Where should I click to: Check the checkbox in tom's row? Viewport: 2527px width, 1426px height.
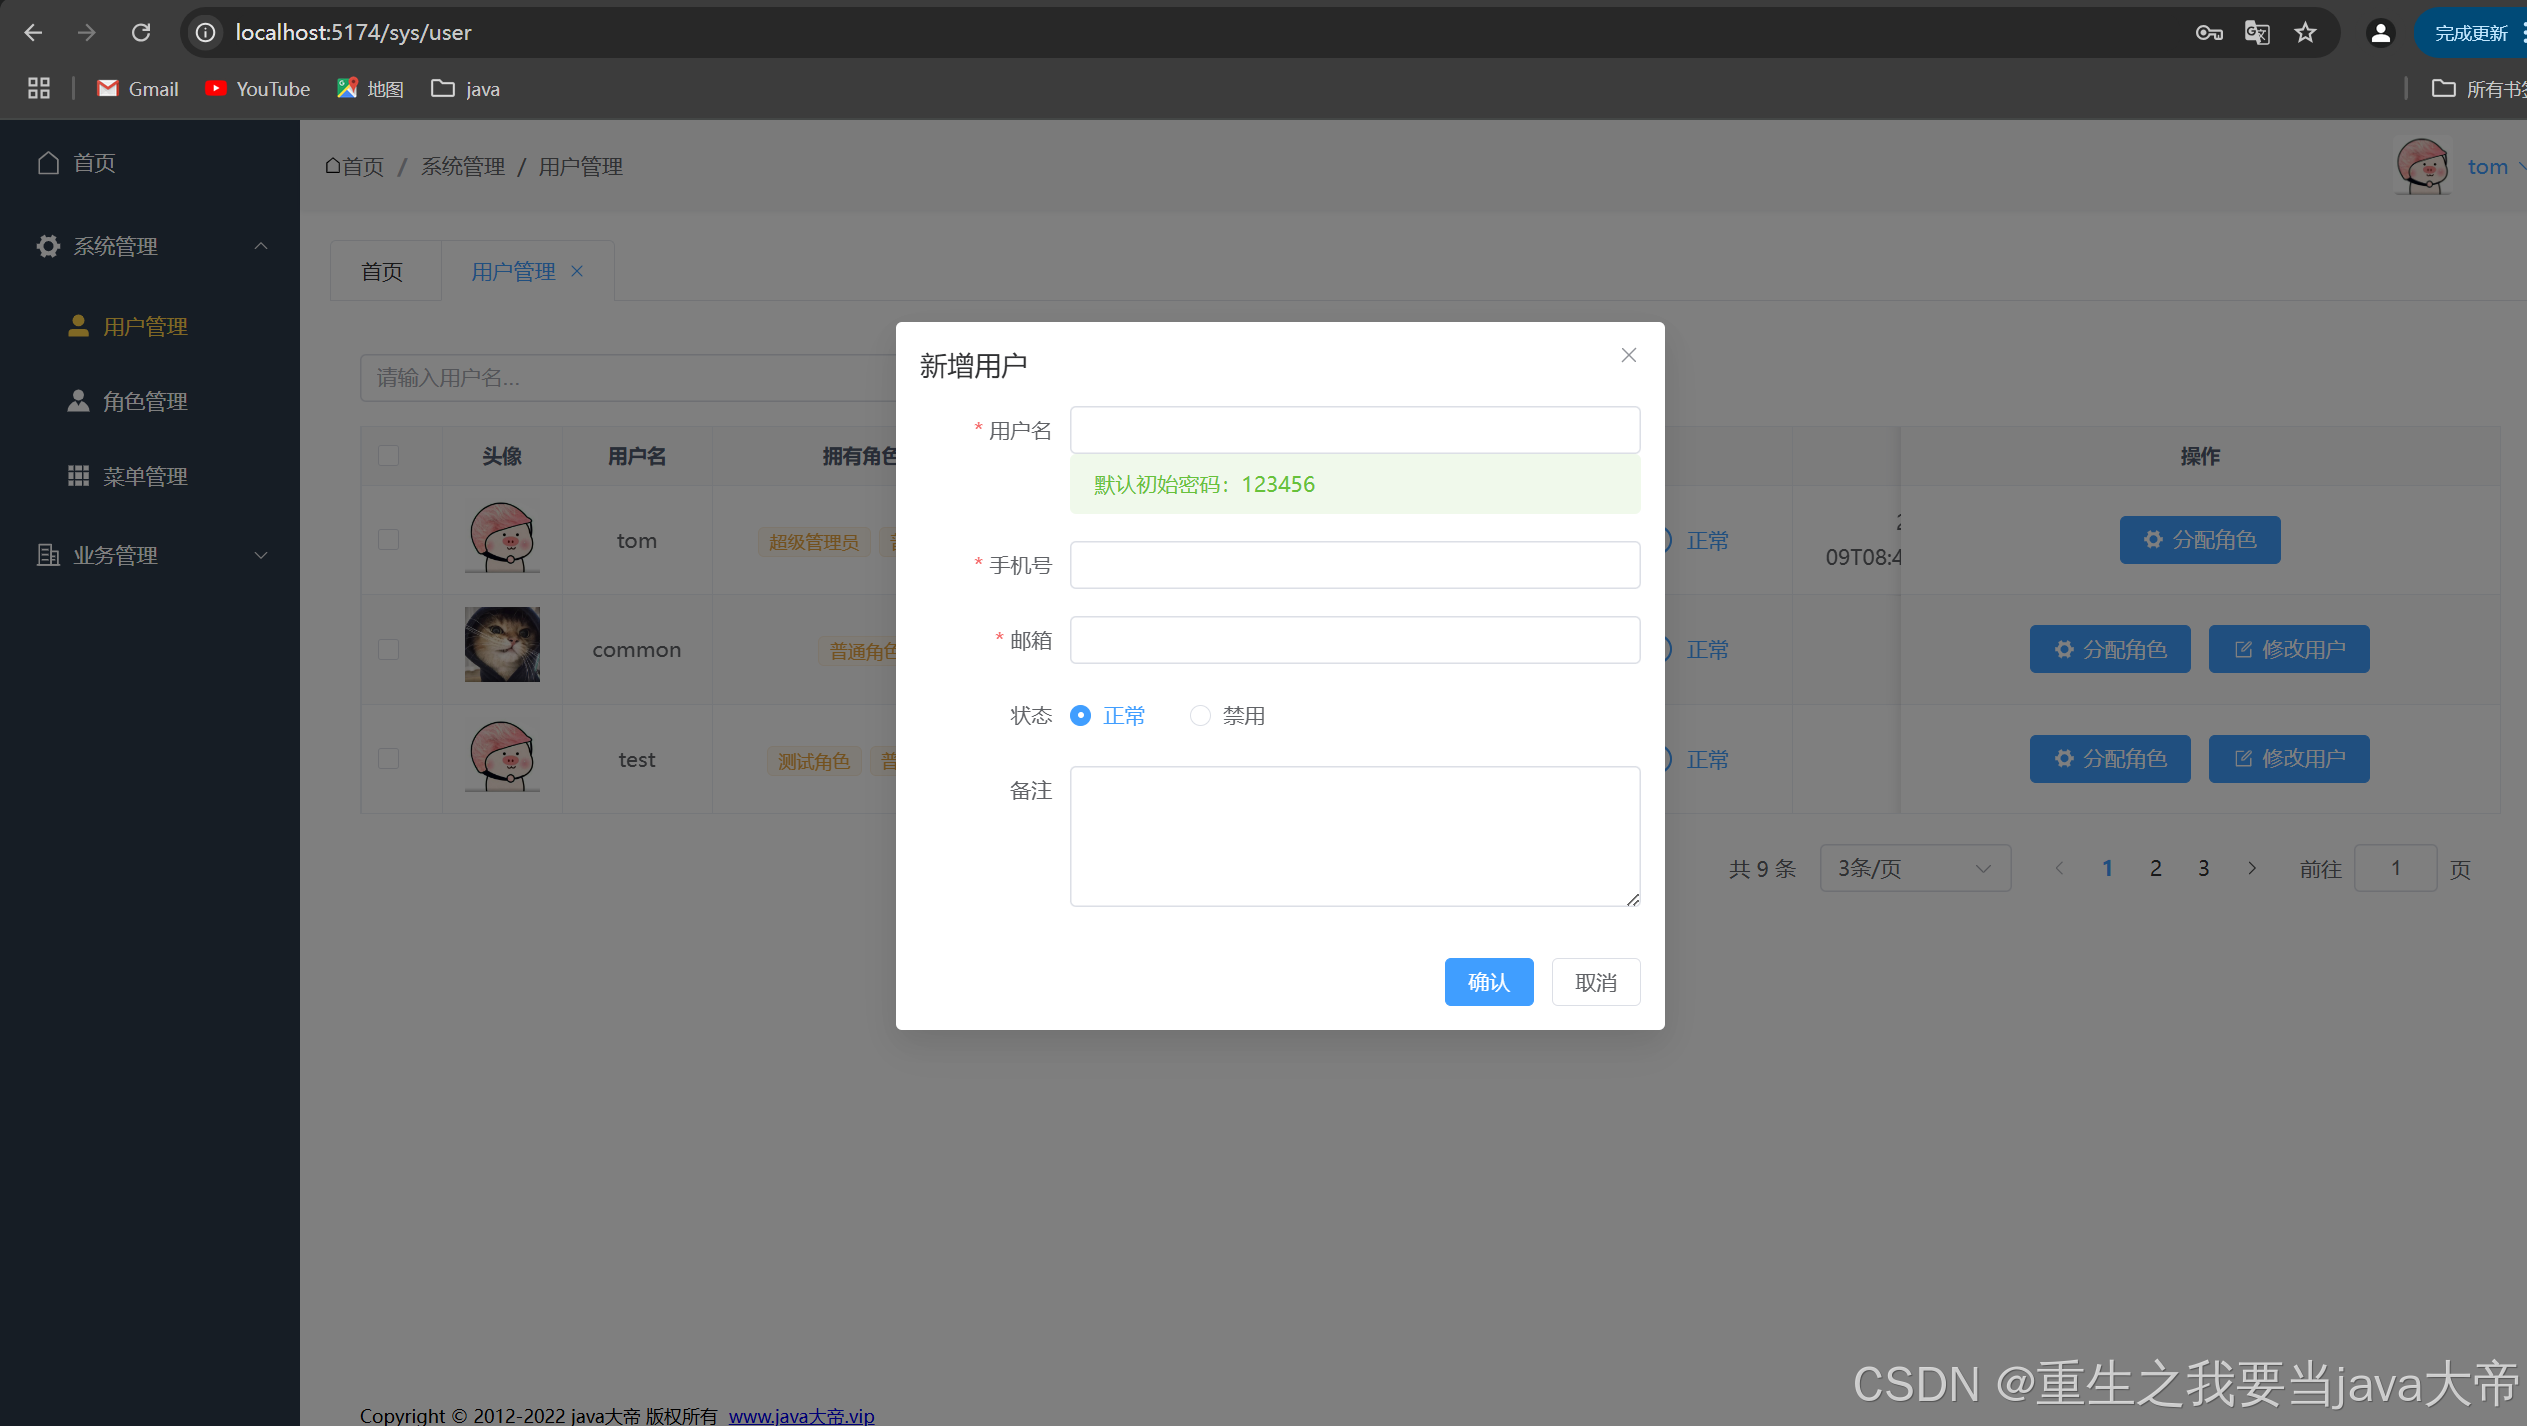(388, 540)
